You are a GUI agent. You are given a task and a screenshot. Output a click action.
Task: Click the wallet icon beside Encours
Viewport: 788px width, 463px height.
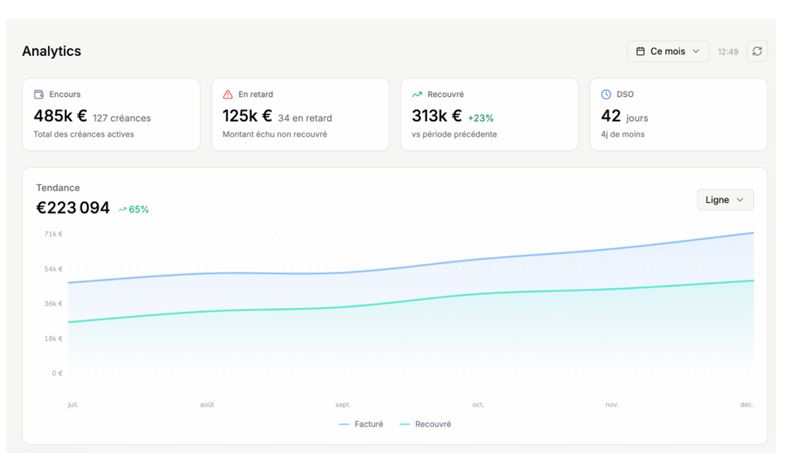pyautogui.click(x=39, y=94)
